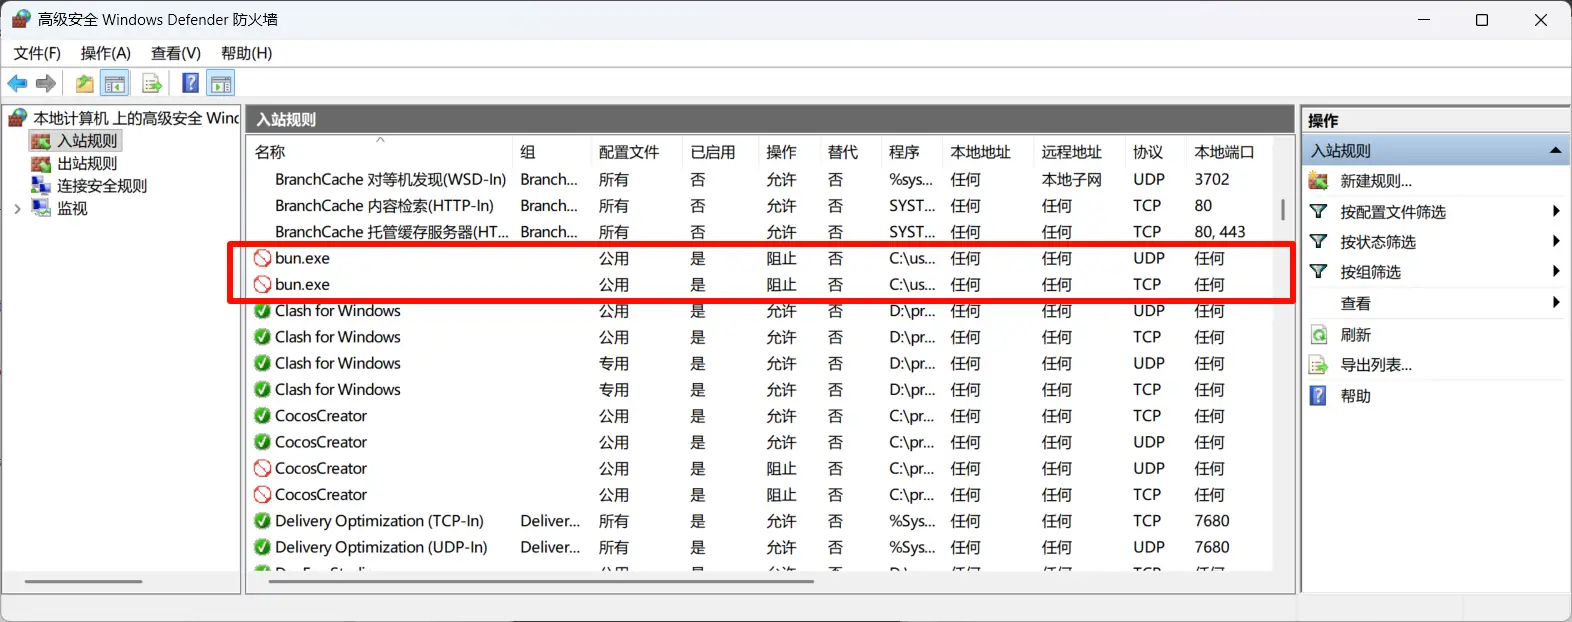Click 按组筛选 in the actions pane
Screen dimensions: 1572x622
[1370, 272]
